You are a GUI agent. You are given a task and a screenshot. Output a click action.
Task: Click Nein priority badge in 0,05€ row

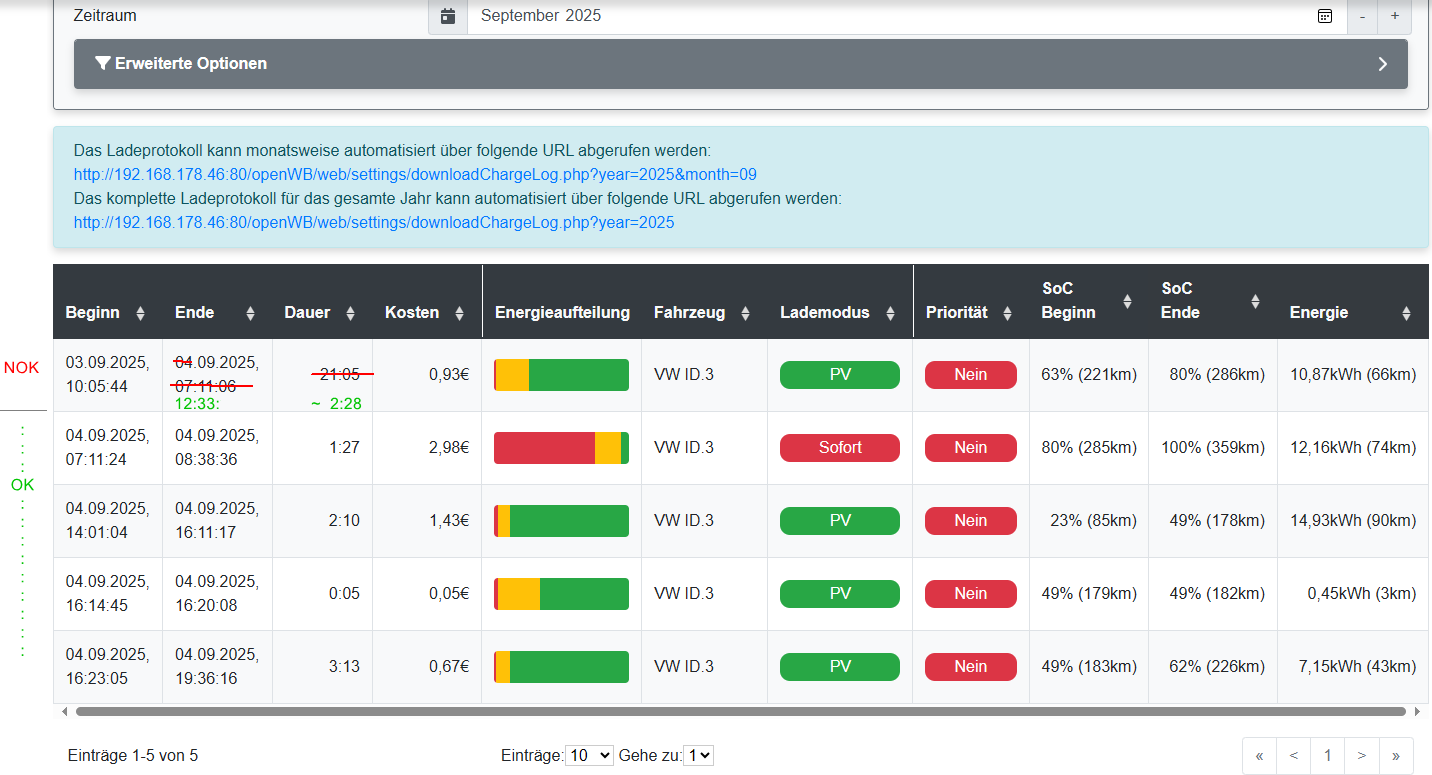(x=971, y=593)
